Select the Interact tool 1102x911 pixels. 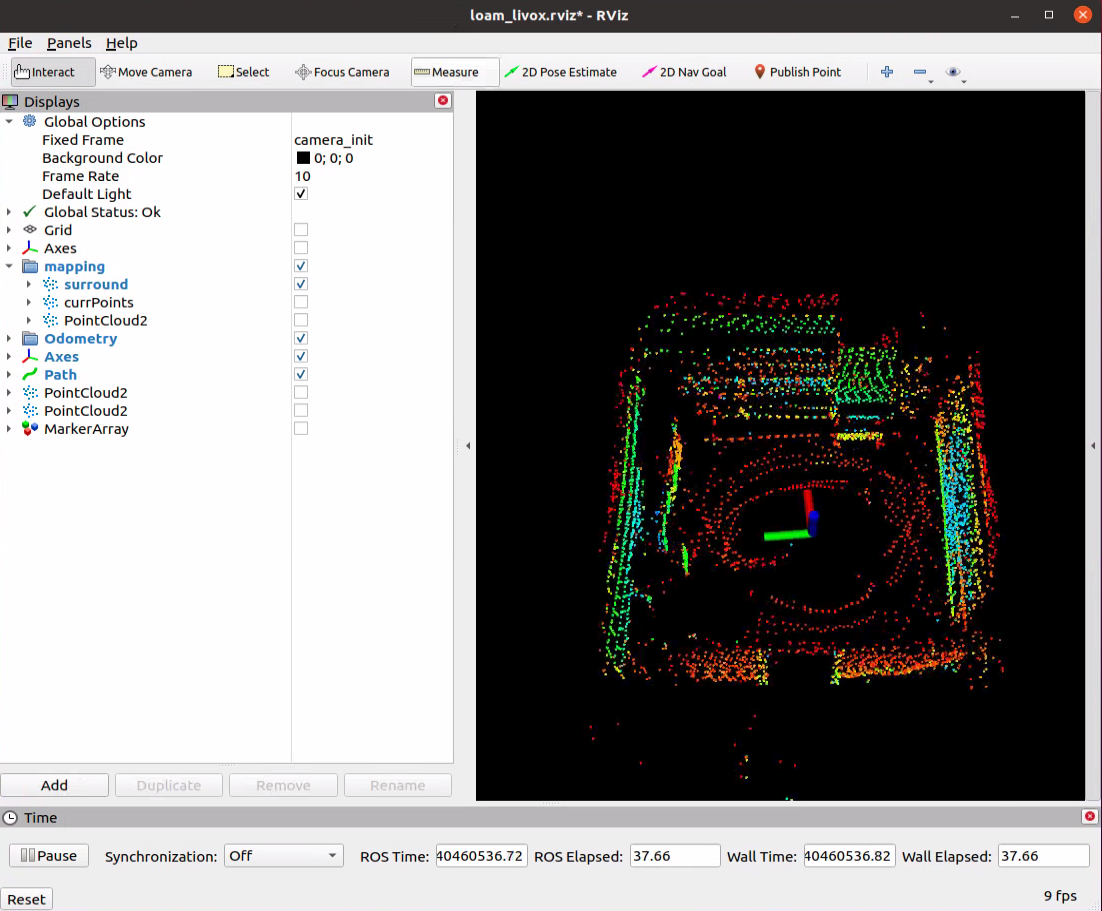[x=46, y=72]
